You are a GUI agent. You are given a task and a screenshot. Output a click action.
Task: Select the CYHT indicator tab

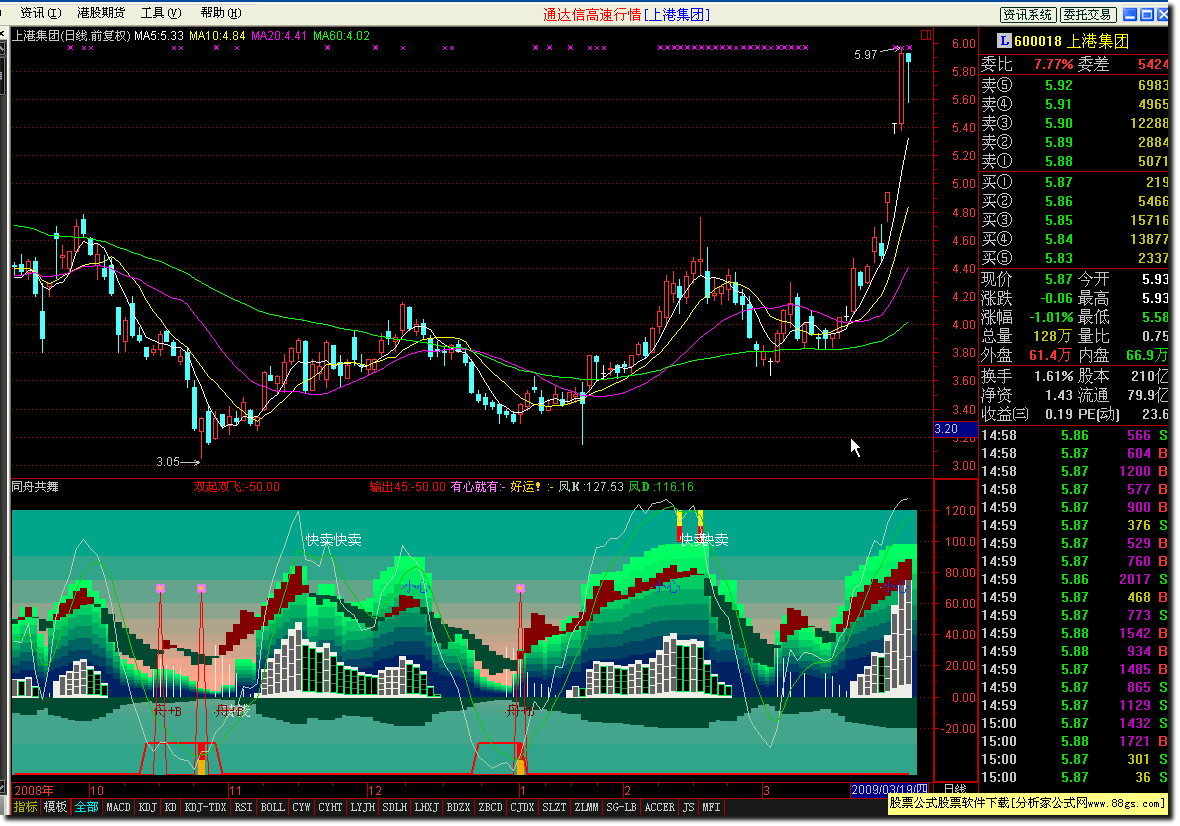point(330,807)
